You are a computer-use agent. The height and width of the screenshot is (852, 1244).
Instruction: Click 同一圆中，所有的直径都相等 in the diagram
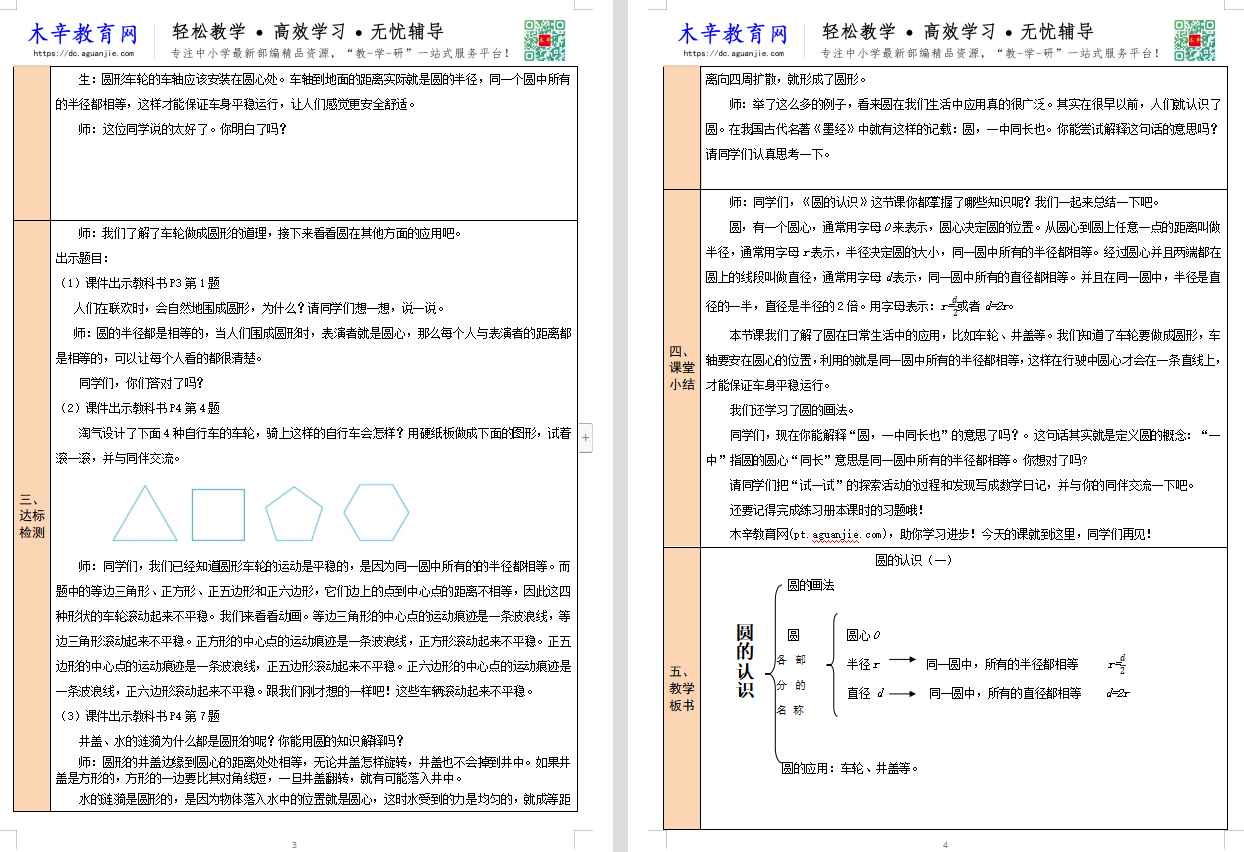coord(1005,693)
